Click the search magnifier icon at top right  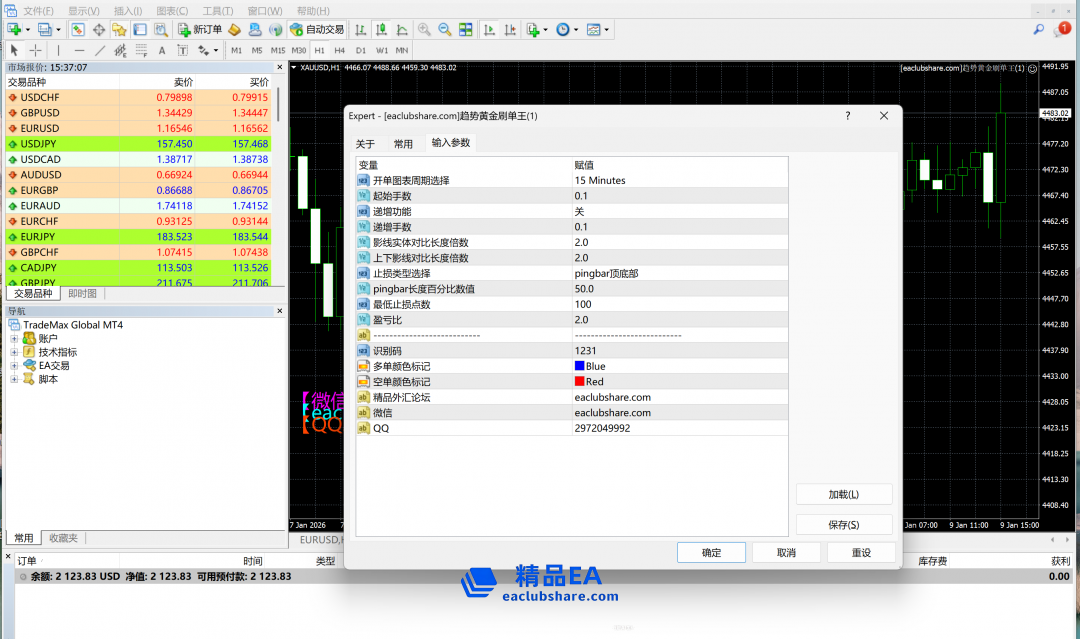[1038, 29]
